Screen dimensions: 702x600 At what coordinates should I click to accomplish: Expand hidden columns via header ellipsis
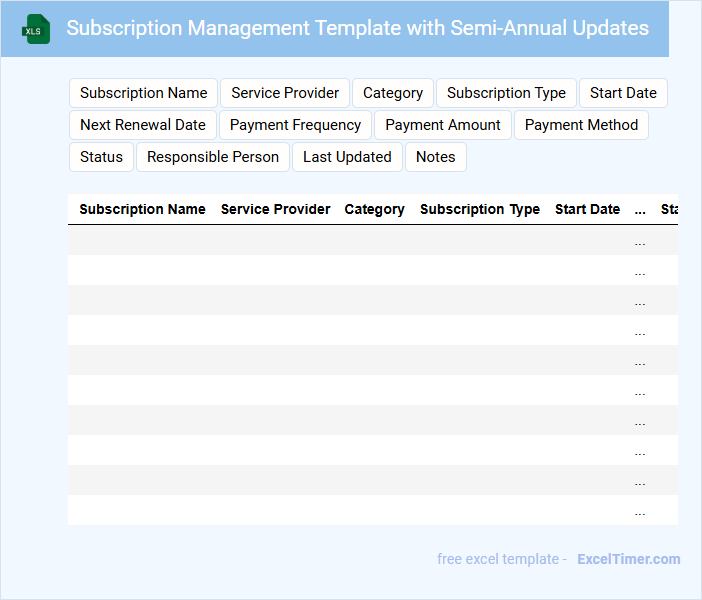click(640, 210)
